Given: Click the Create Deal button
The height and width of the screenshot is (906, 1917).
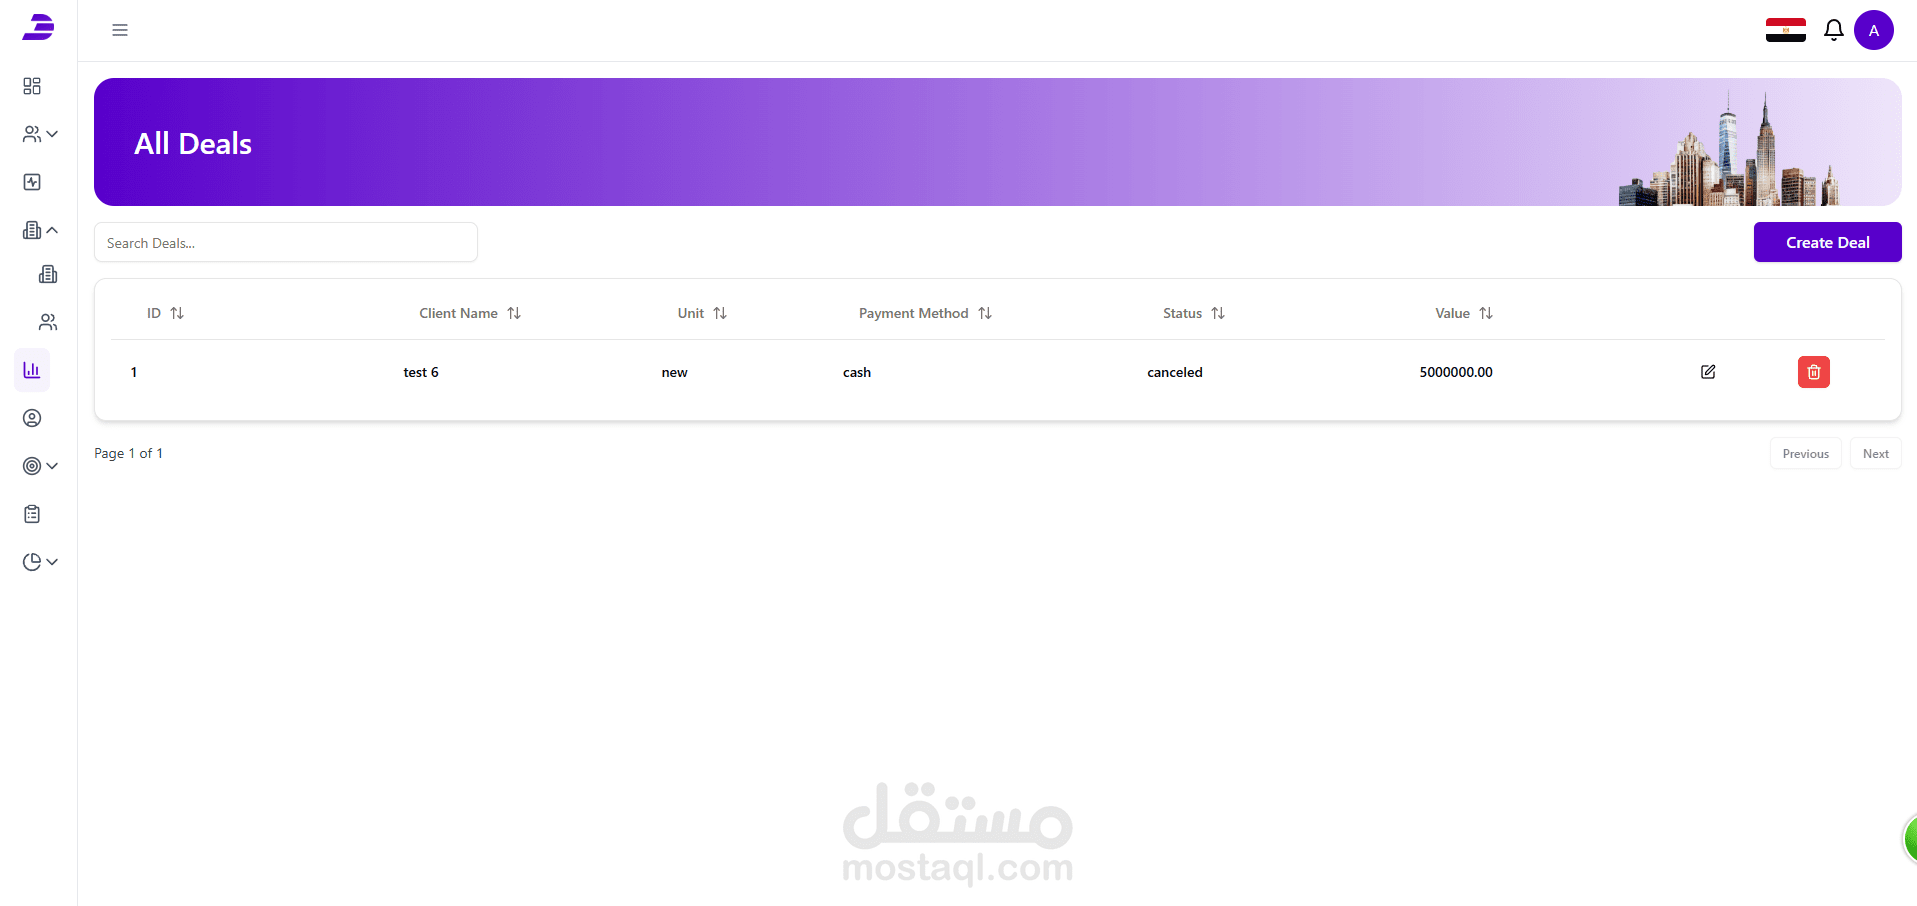Looking at the screenshot, I should pos(1828,242).
